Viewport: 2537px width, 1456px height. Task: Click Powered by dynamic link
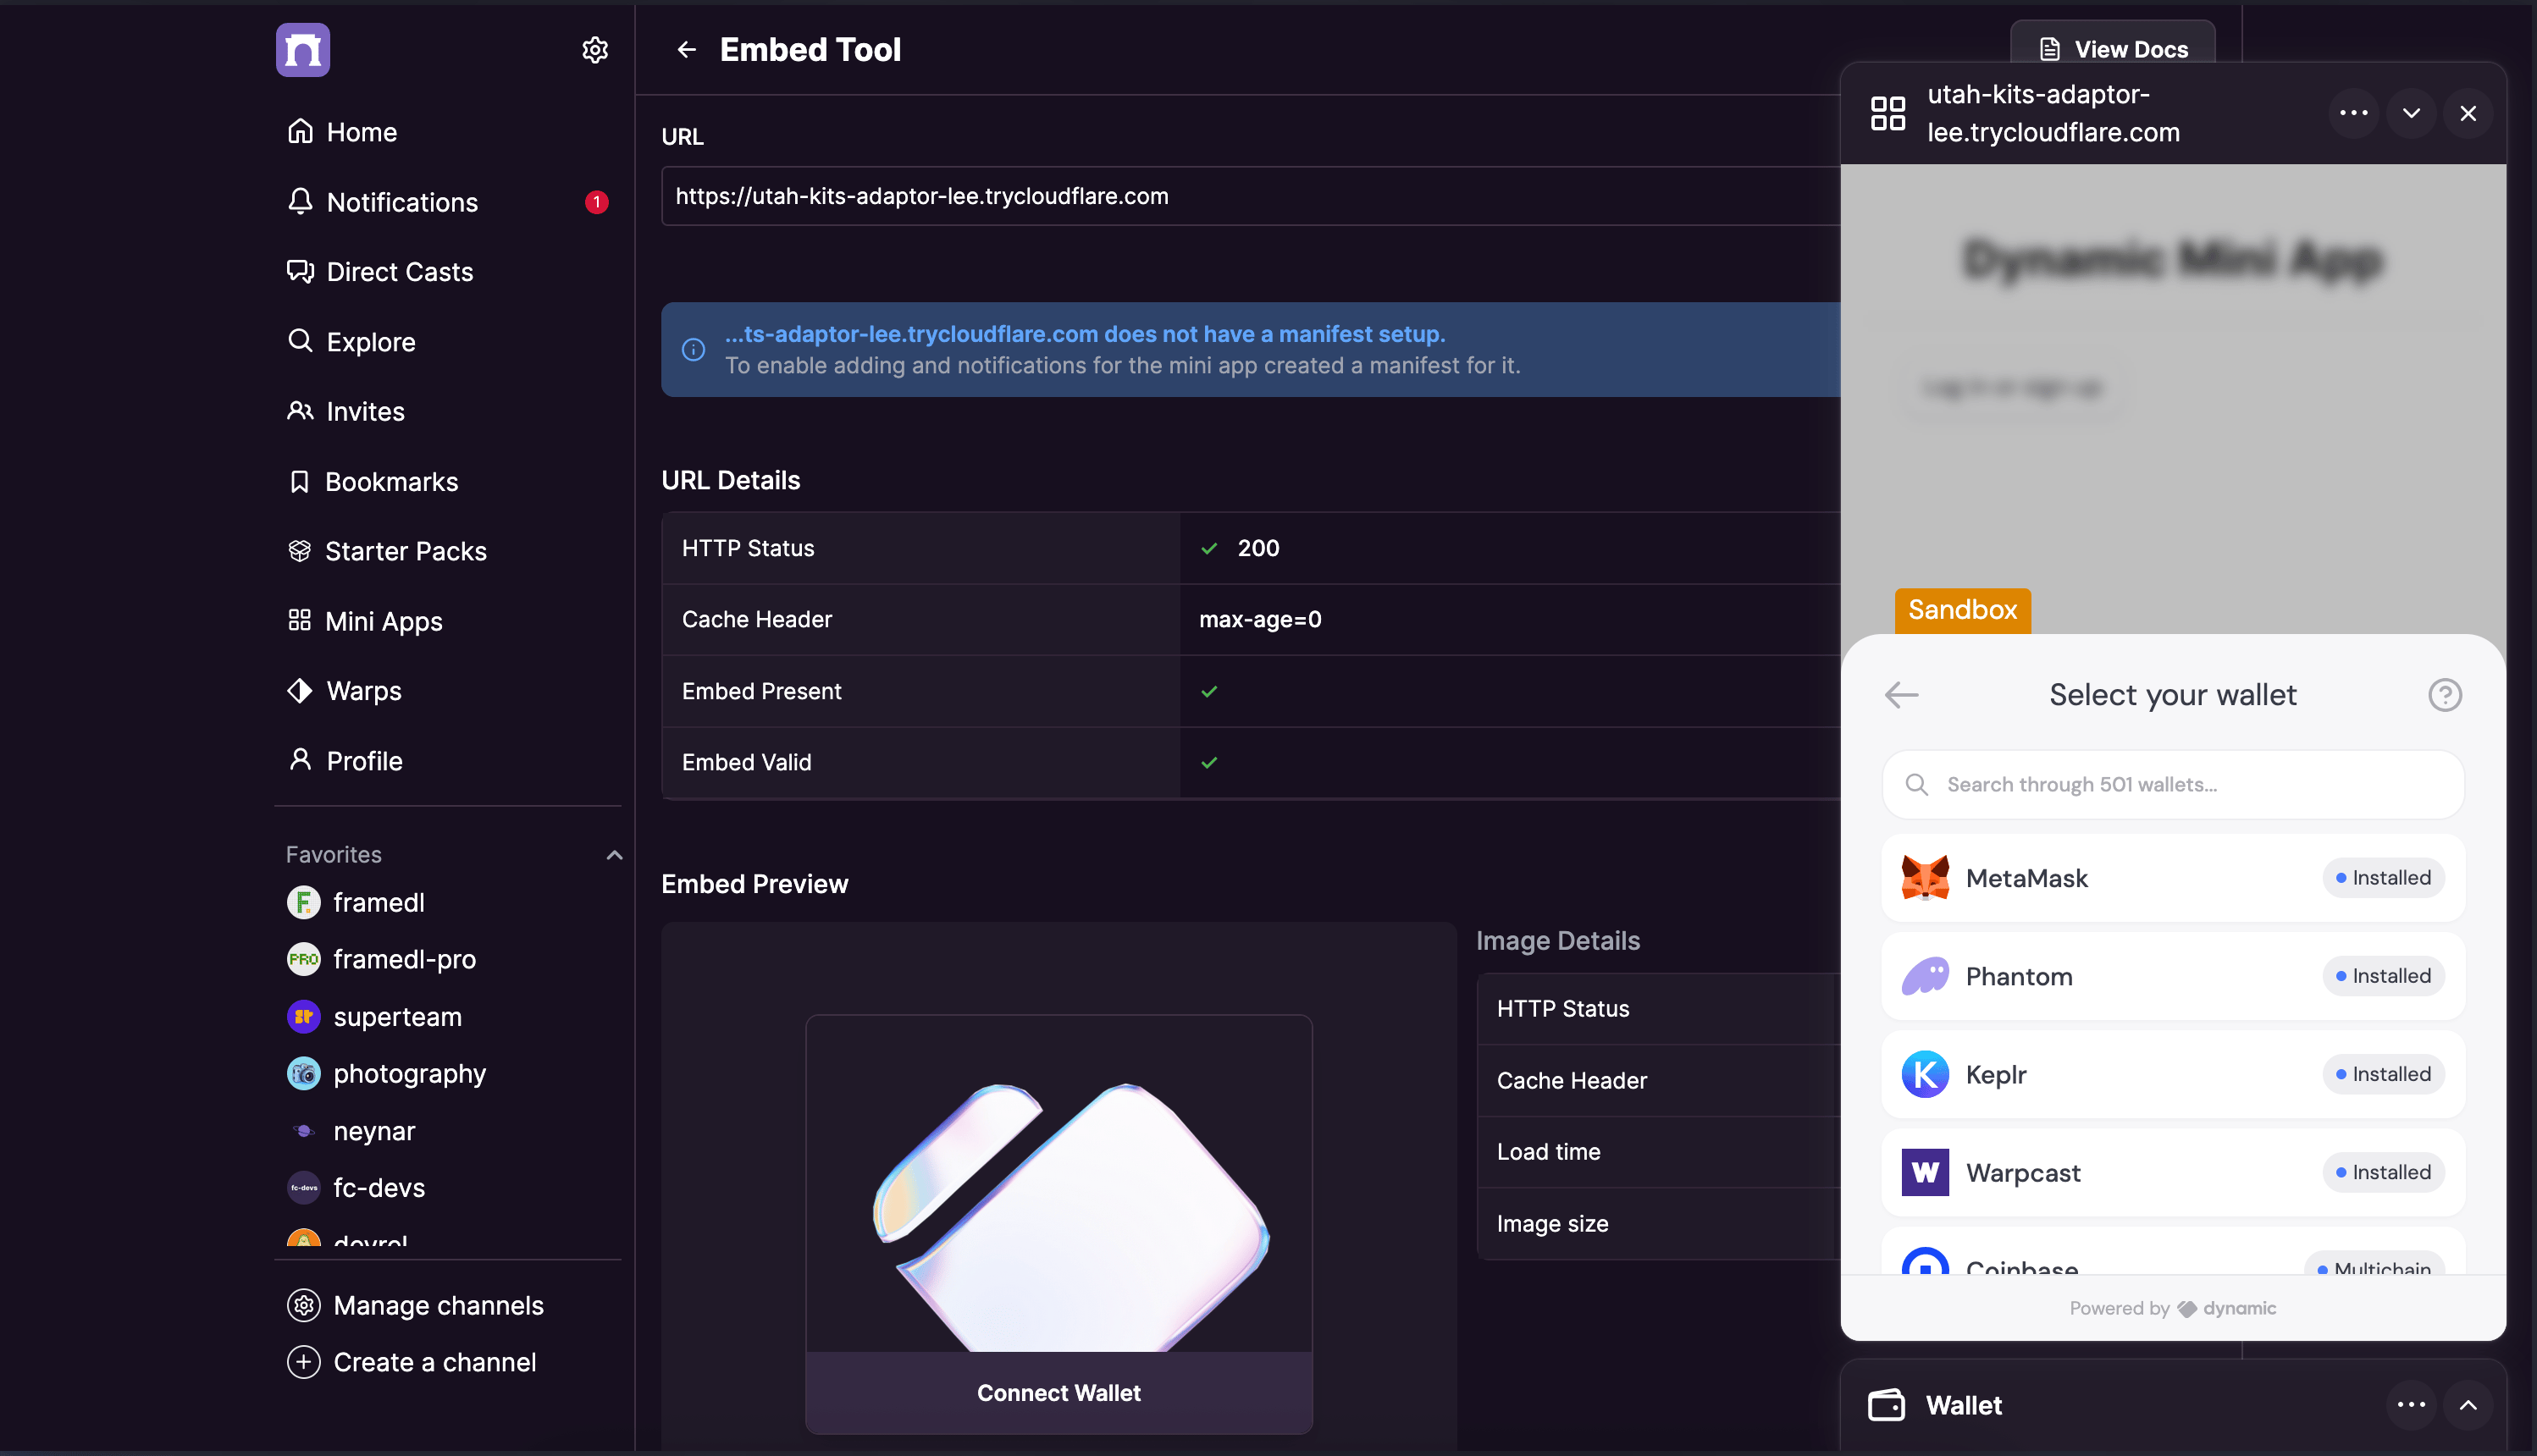tap(2173, 1309)
